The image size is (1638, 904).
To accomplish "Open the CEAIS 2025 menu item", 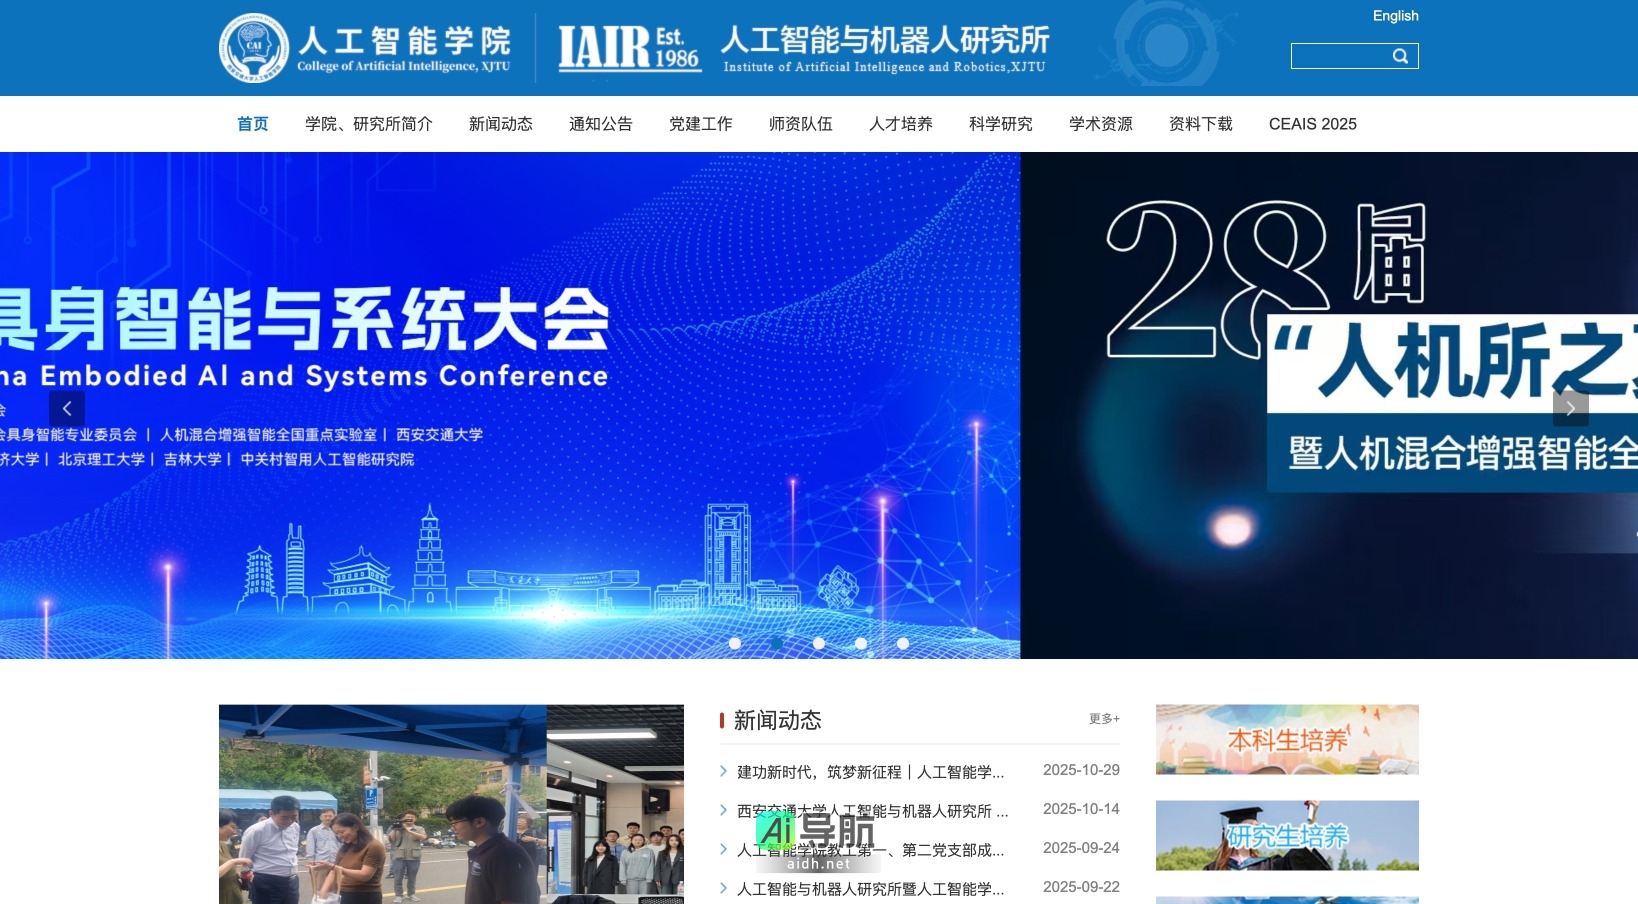I will [x=1312, y=124].
